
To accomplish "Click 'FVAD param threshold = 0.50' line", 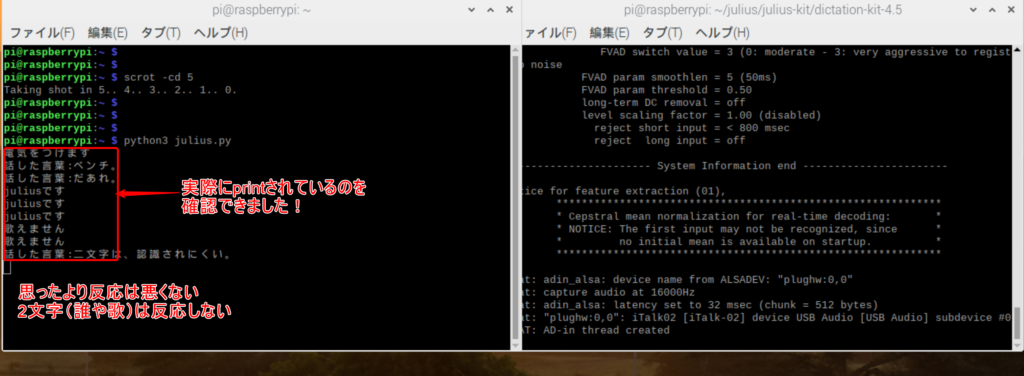I will pos(666,90).
